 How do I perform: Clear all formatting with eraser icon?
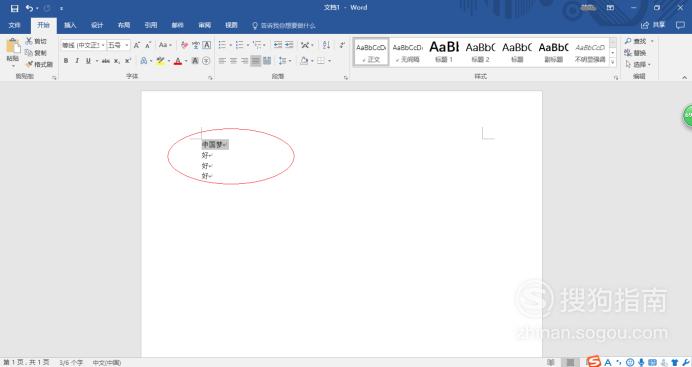pos(184,45)
